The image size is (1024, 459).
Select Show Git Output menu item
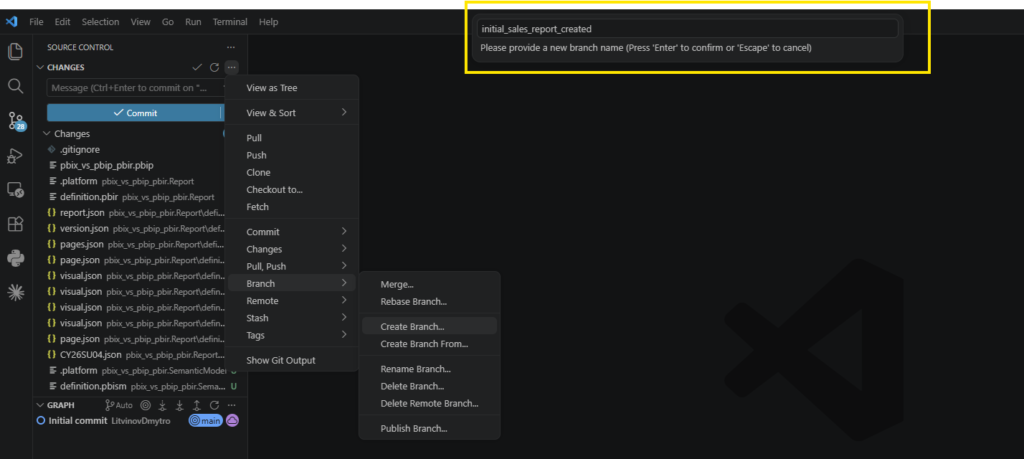(292, 360)
